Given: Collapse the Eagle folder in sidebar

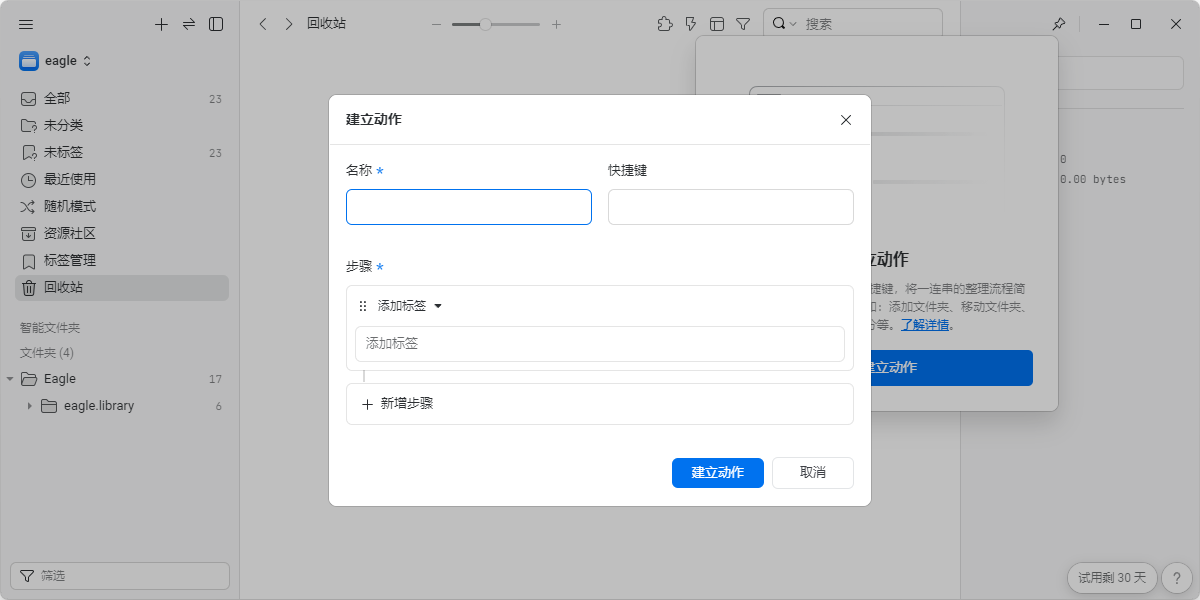Looking at the screenshot, I should coord(10,379).
